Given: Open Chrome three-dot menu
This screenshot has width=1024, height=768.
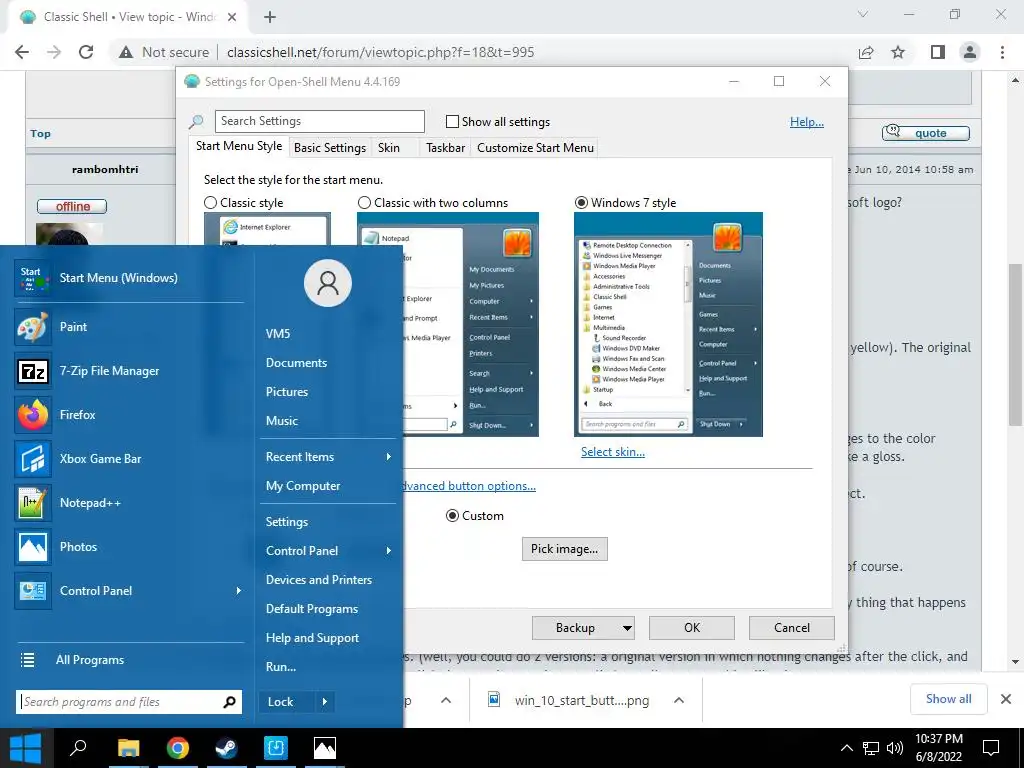Looking at the screenshot, I should click(x=1002, y=52).
